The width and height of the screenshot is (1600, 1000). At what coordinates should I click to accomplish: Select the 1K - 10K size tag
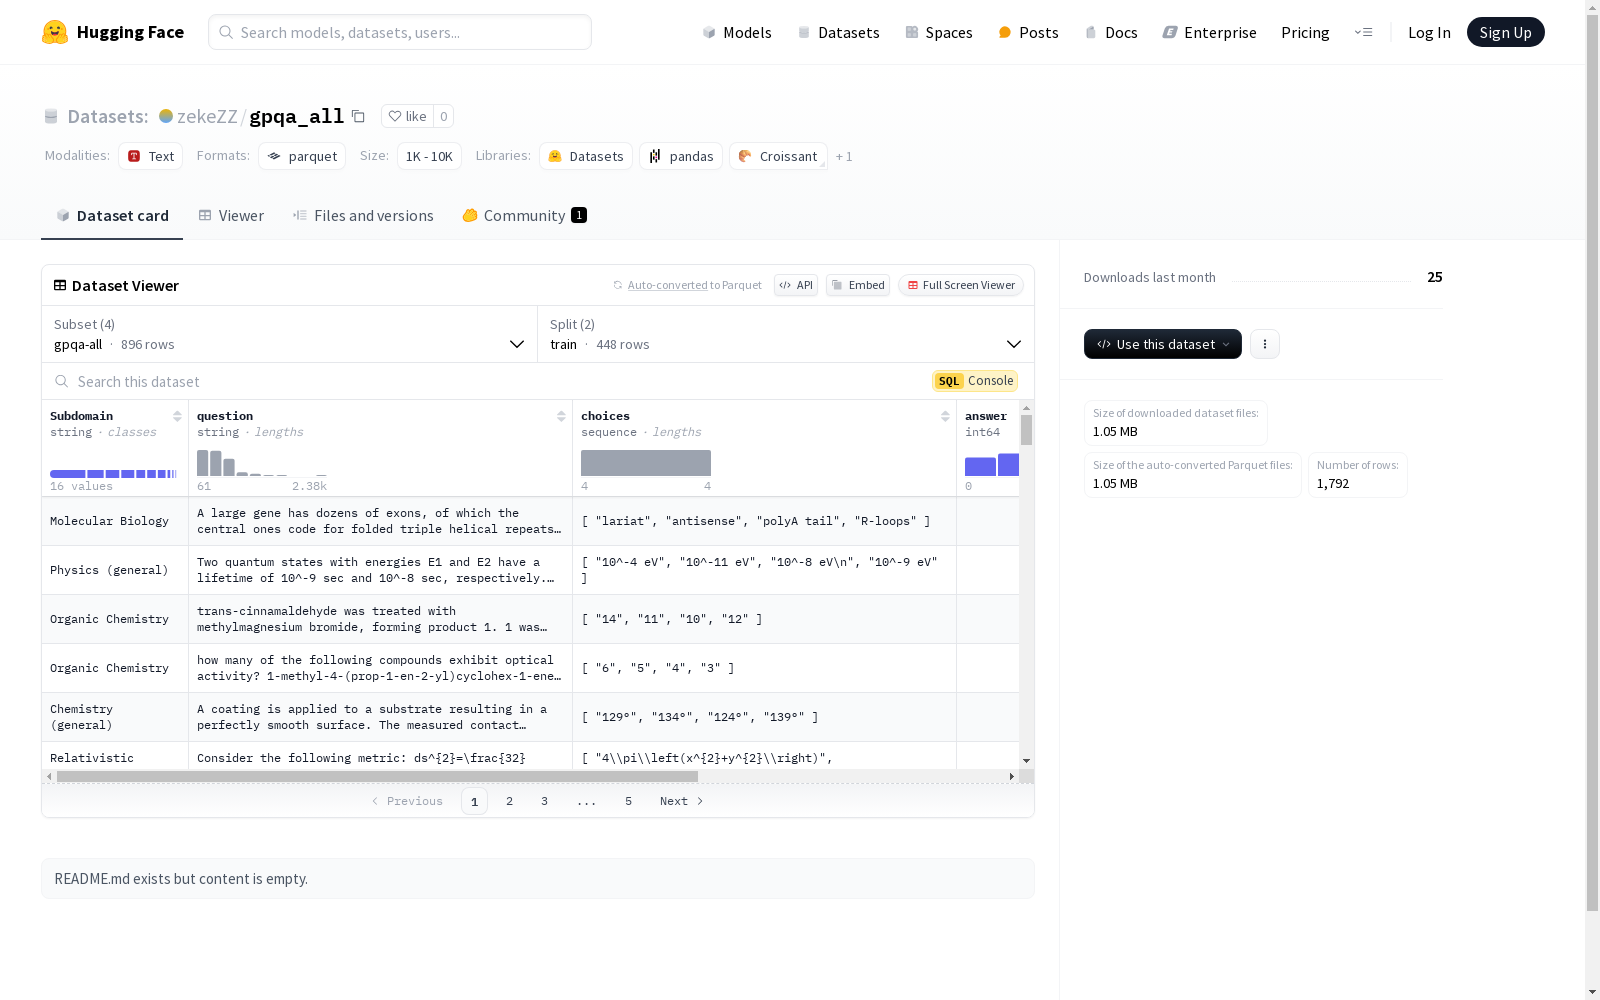pos(429,156)
